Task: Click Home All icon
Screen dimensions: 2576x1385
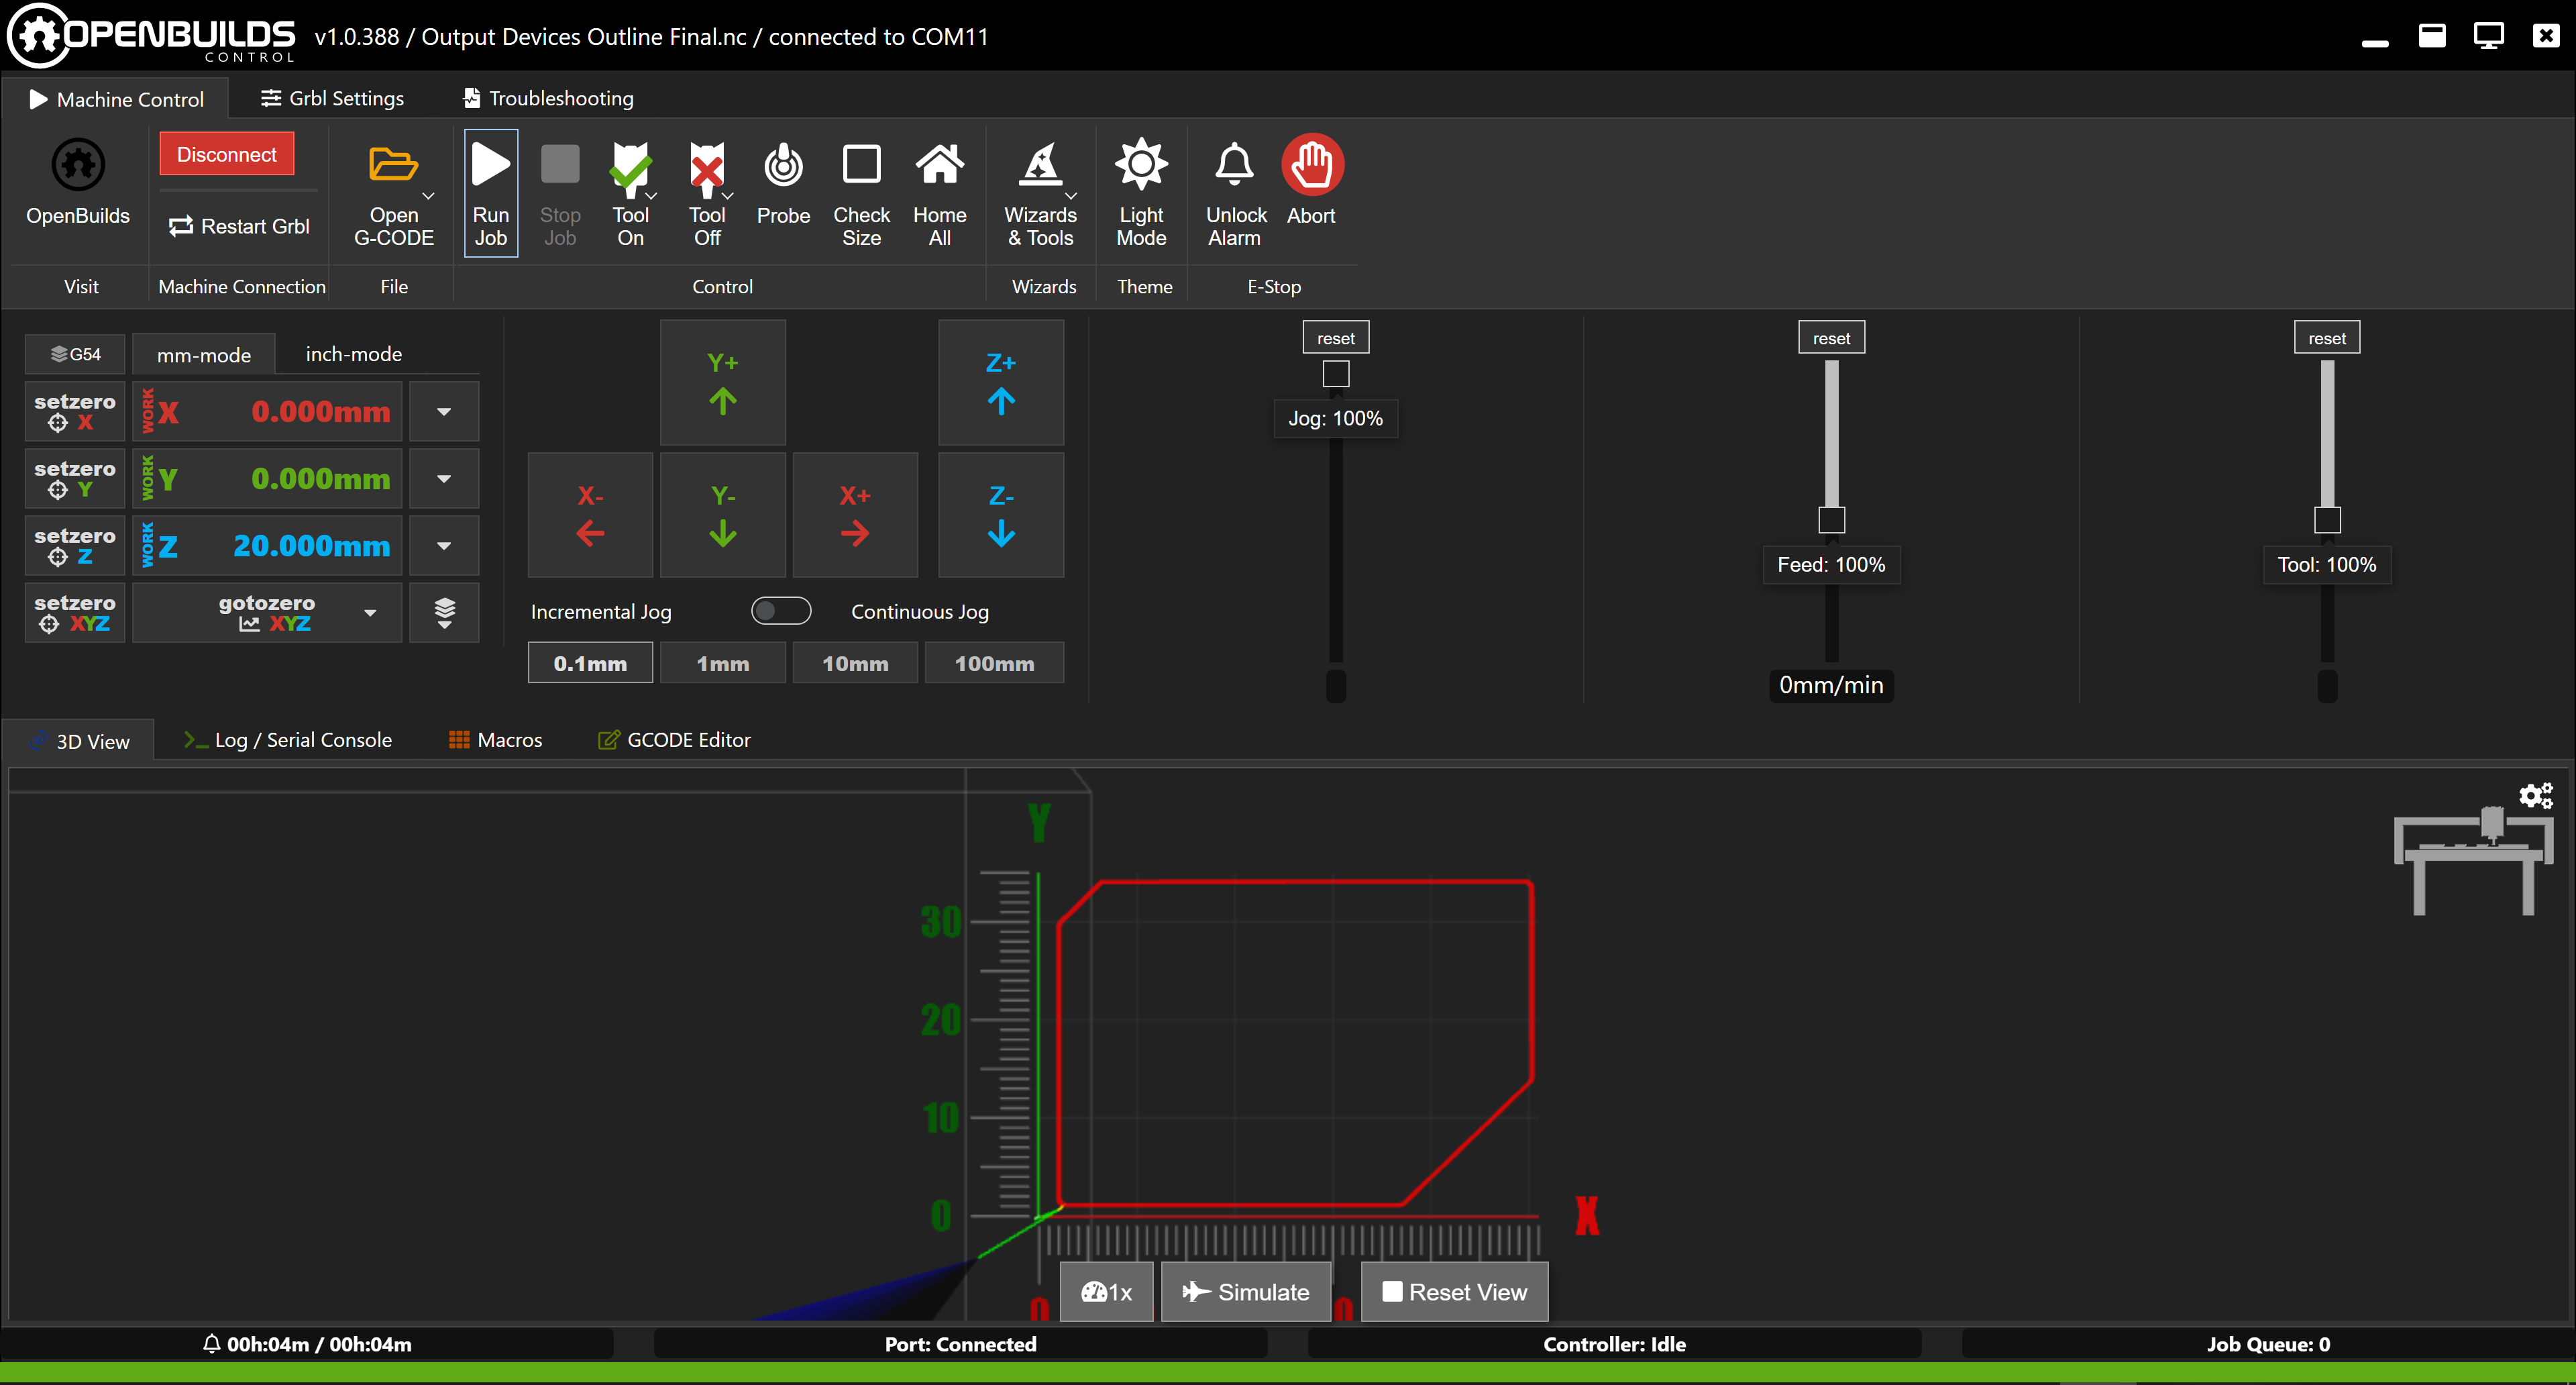Action: tap(939, 164)
